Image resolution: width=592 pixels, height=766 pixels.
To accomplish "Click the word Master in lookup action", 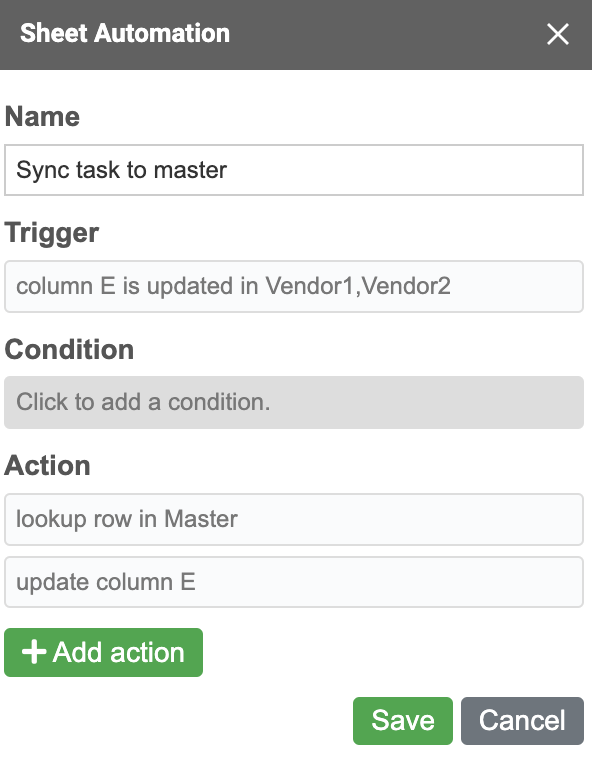I will pos(201,519).
